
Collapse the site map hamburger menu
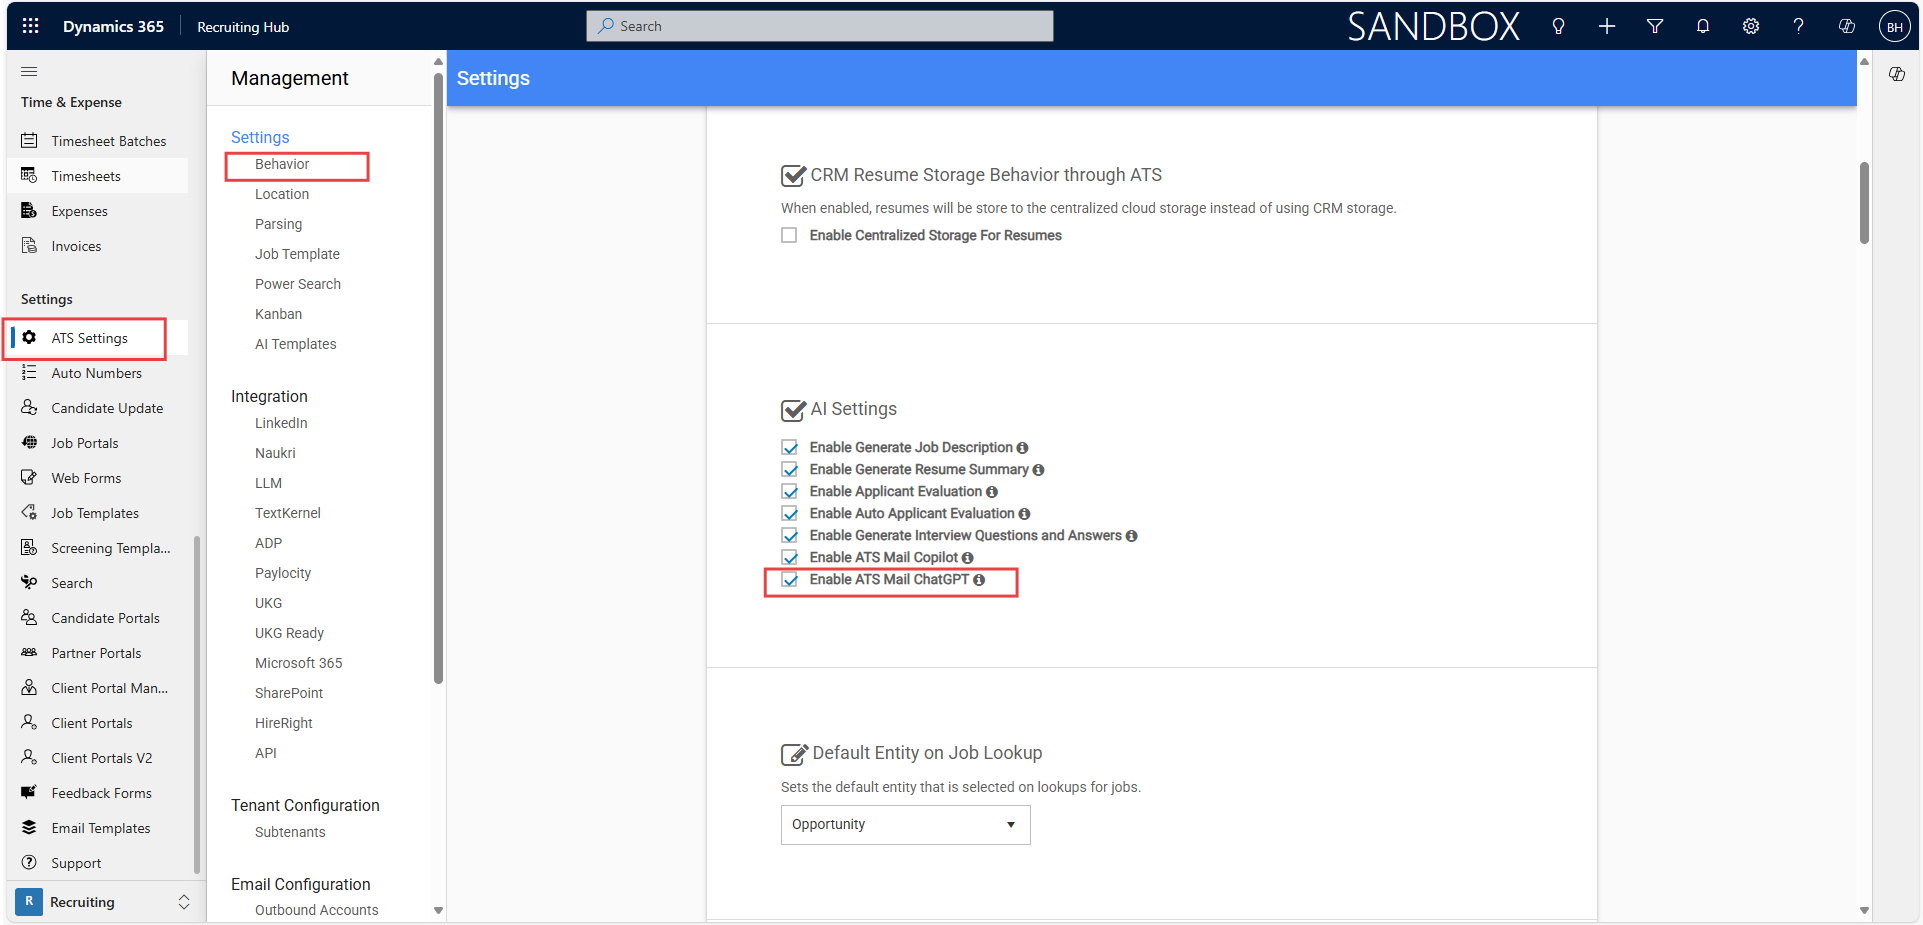(29, 71)
